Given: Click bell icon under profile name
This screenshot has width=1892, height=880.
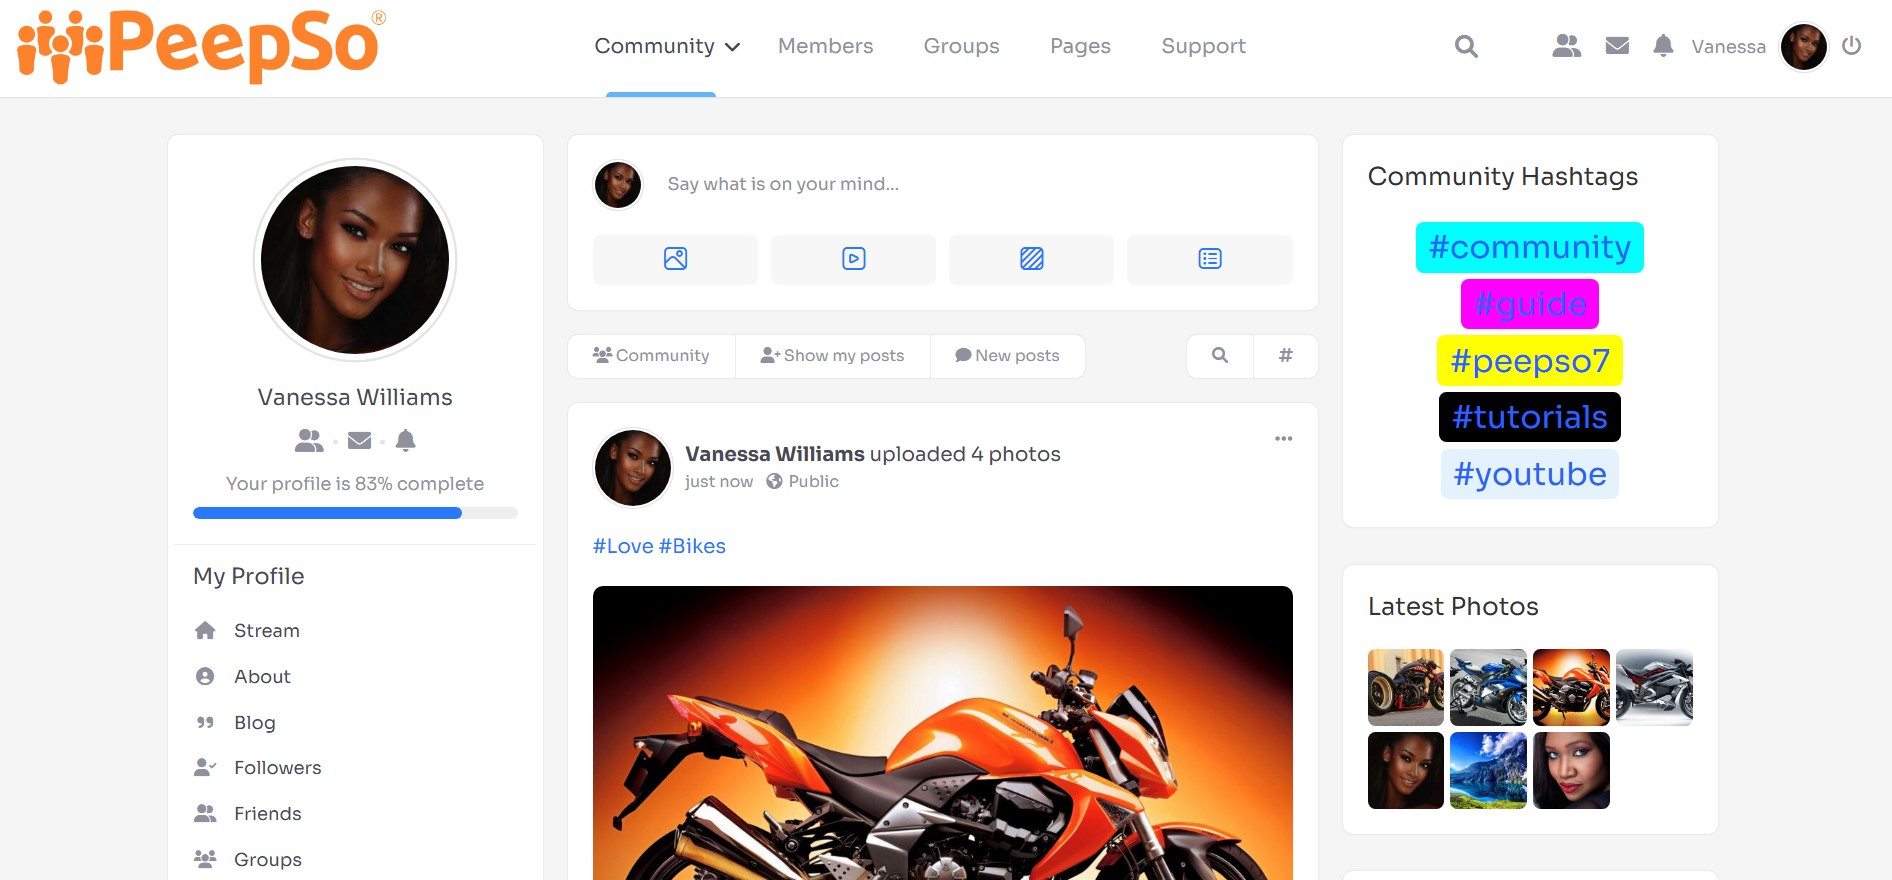Looking at the screenshot, I should click(405, 440).
